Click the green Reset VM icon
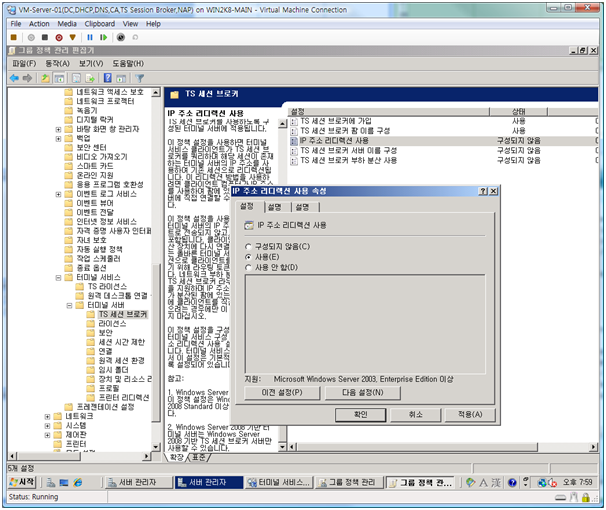606x510 pixels. [x=103, y=37]
